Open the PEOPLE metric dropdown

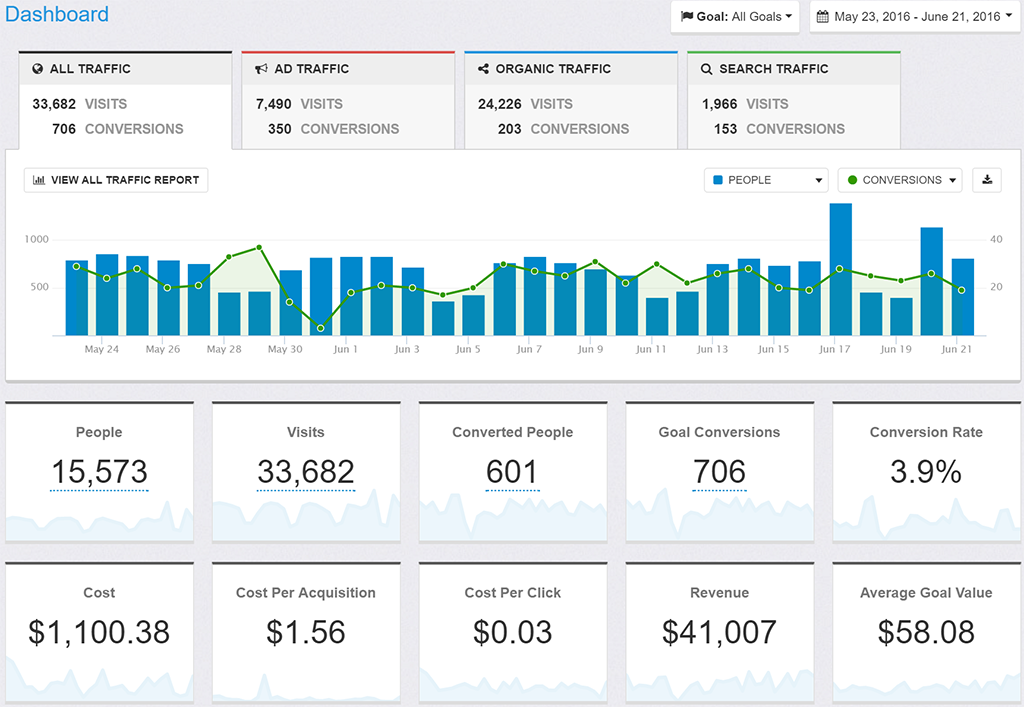pyautogui.click(x=766, y=180)
